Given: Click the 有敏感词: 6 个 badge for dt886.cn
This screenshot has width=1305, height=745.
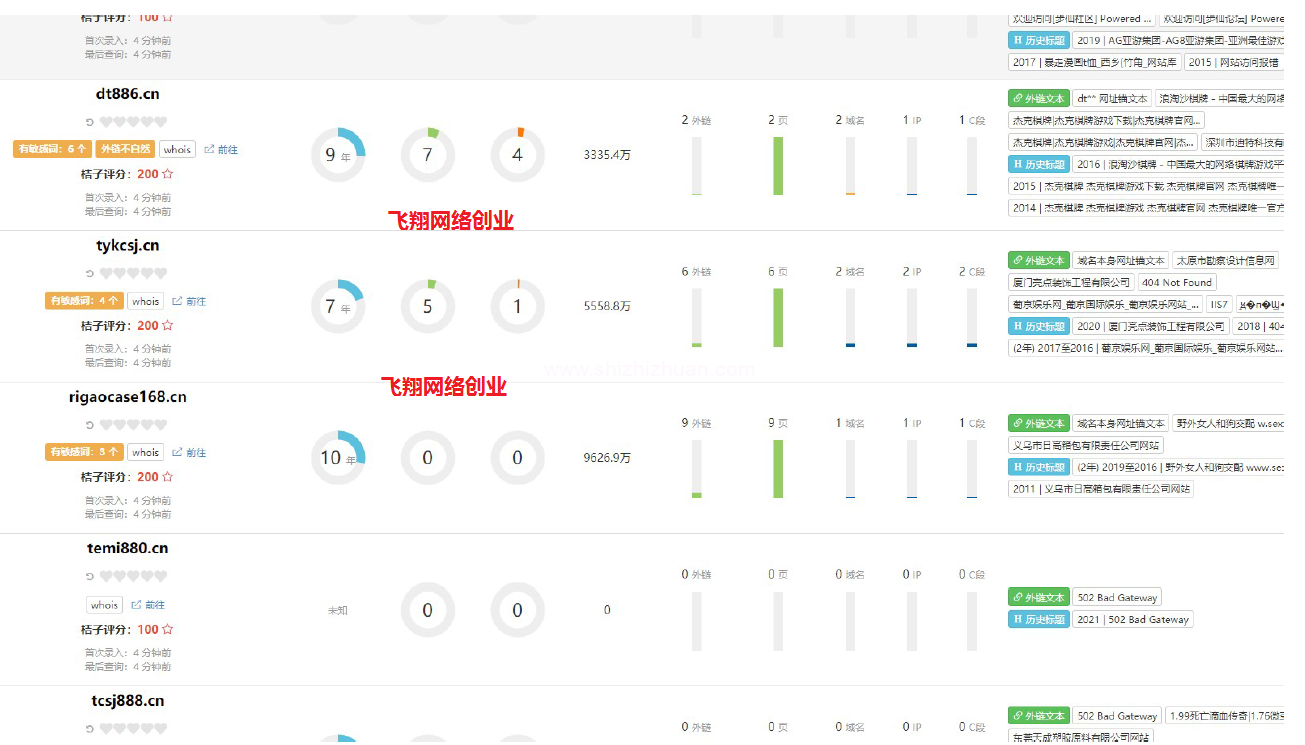Looking at the screenshot, I should [51, 150].
